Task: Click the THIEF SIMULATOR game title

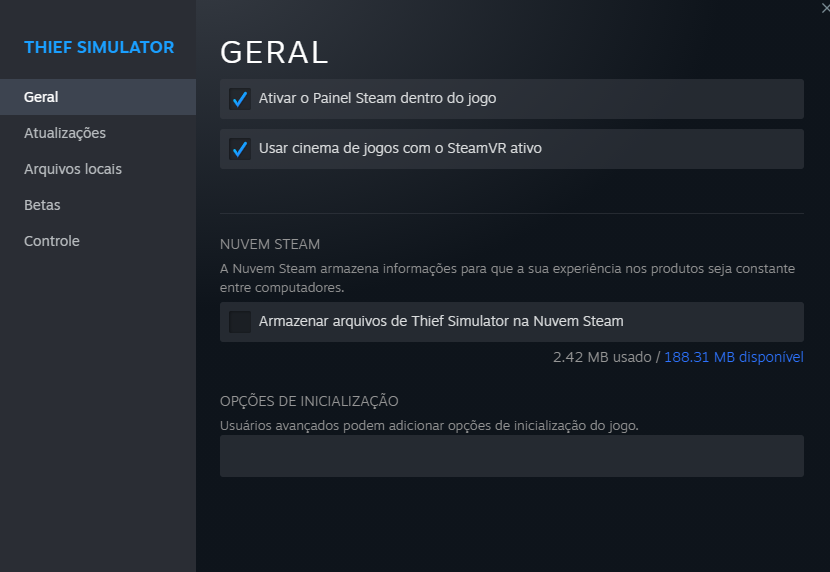Action: tap(99, 47)
